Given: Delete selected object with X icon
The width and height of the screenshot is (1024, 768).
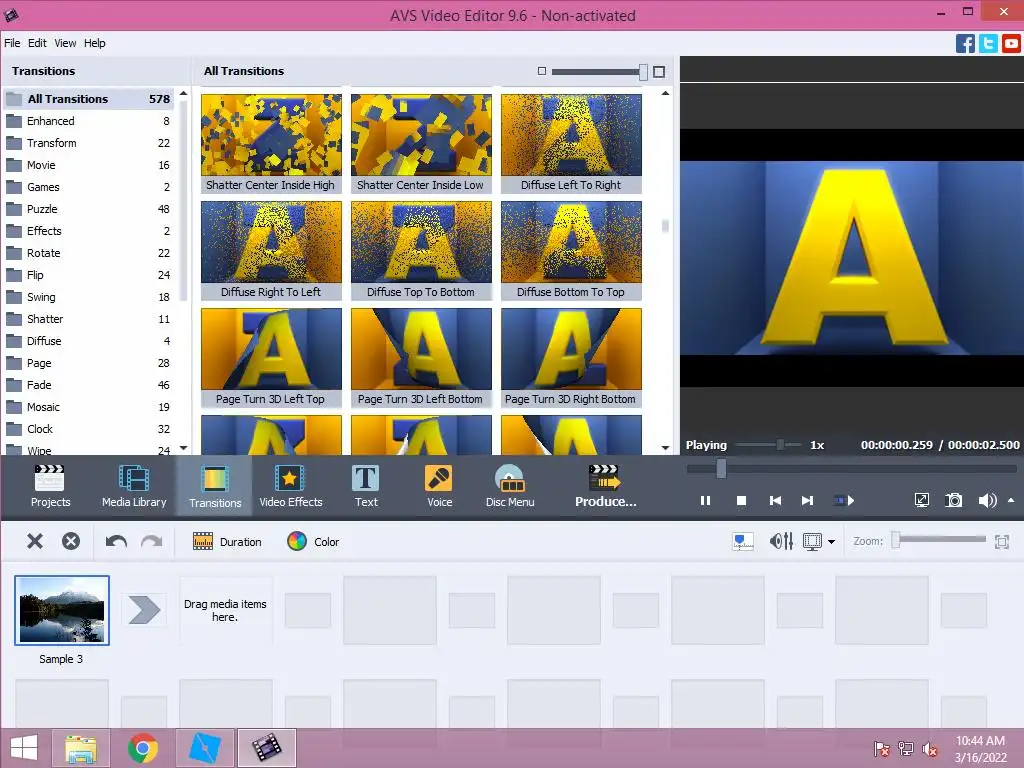Looking at the screenshot, I should (x=35, y=541).
